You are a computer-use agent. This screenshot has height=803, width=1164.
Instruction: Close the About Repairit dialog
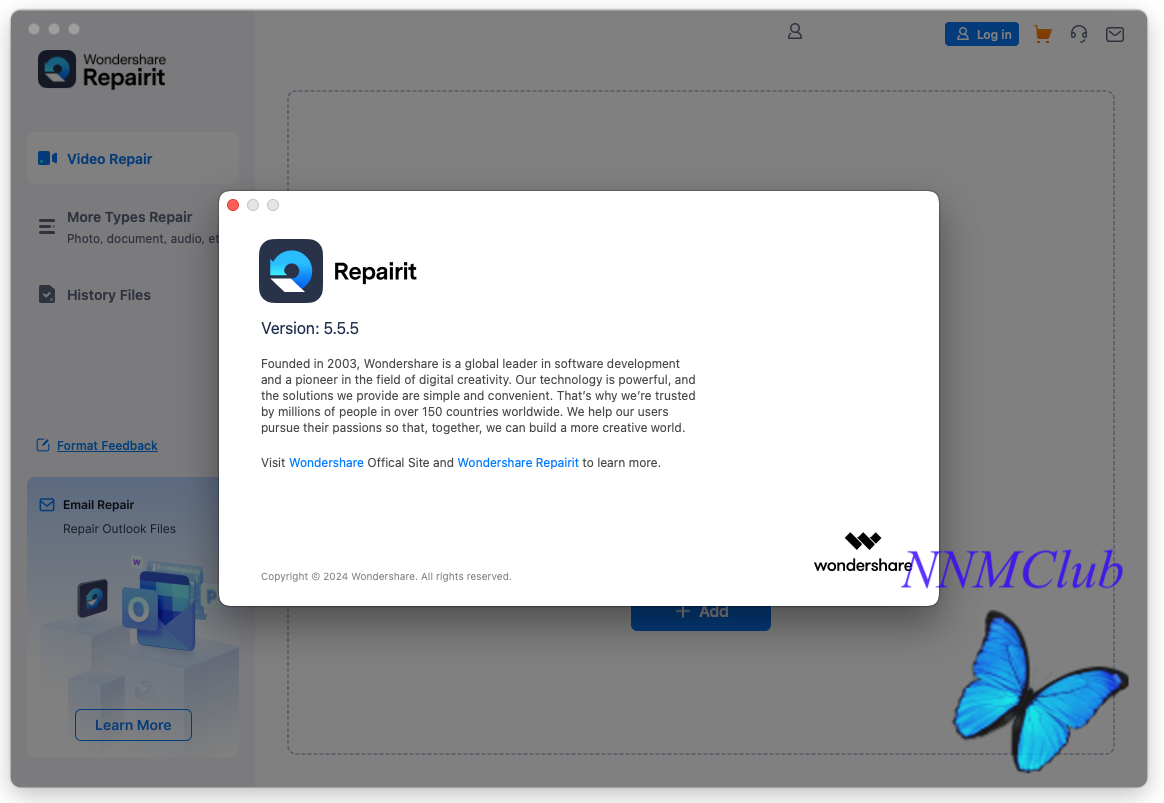[233, 205]
